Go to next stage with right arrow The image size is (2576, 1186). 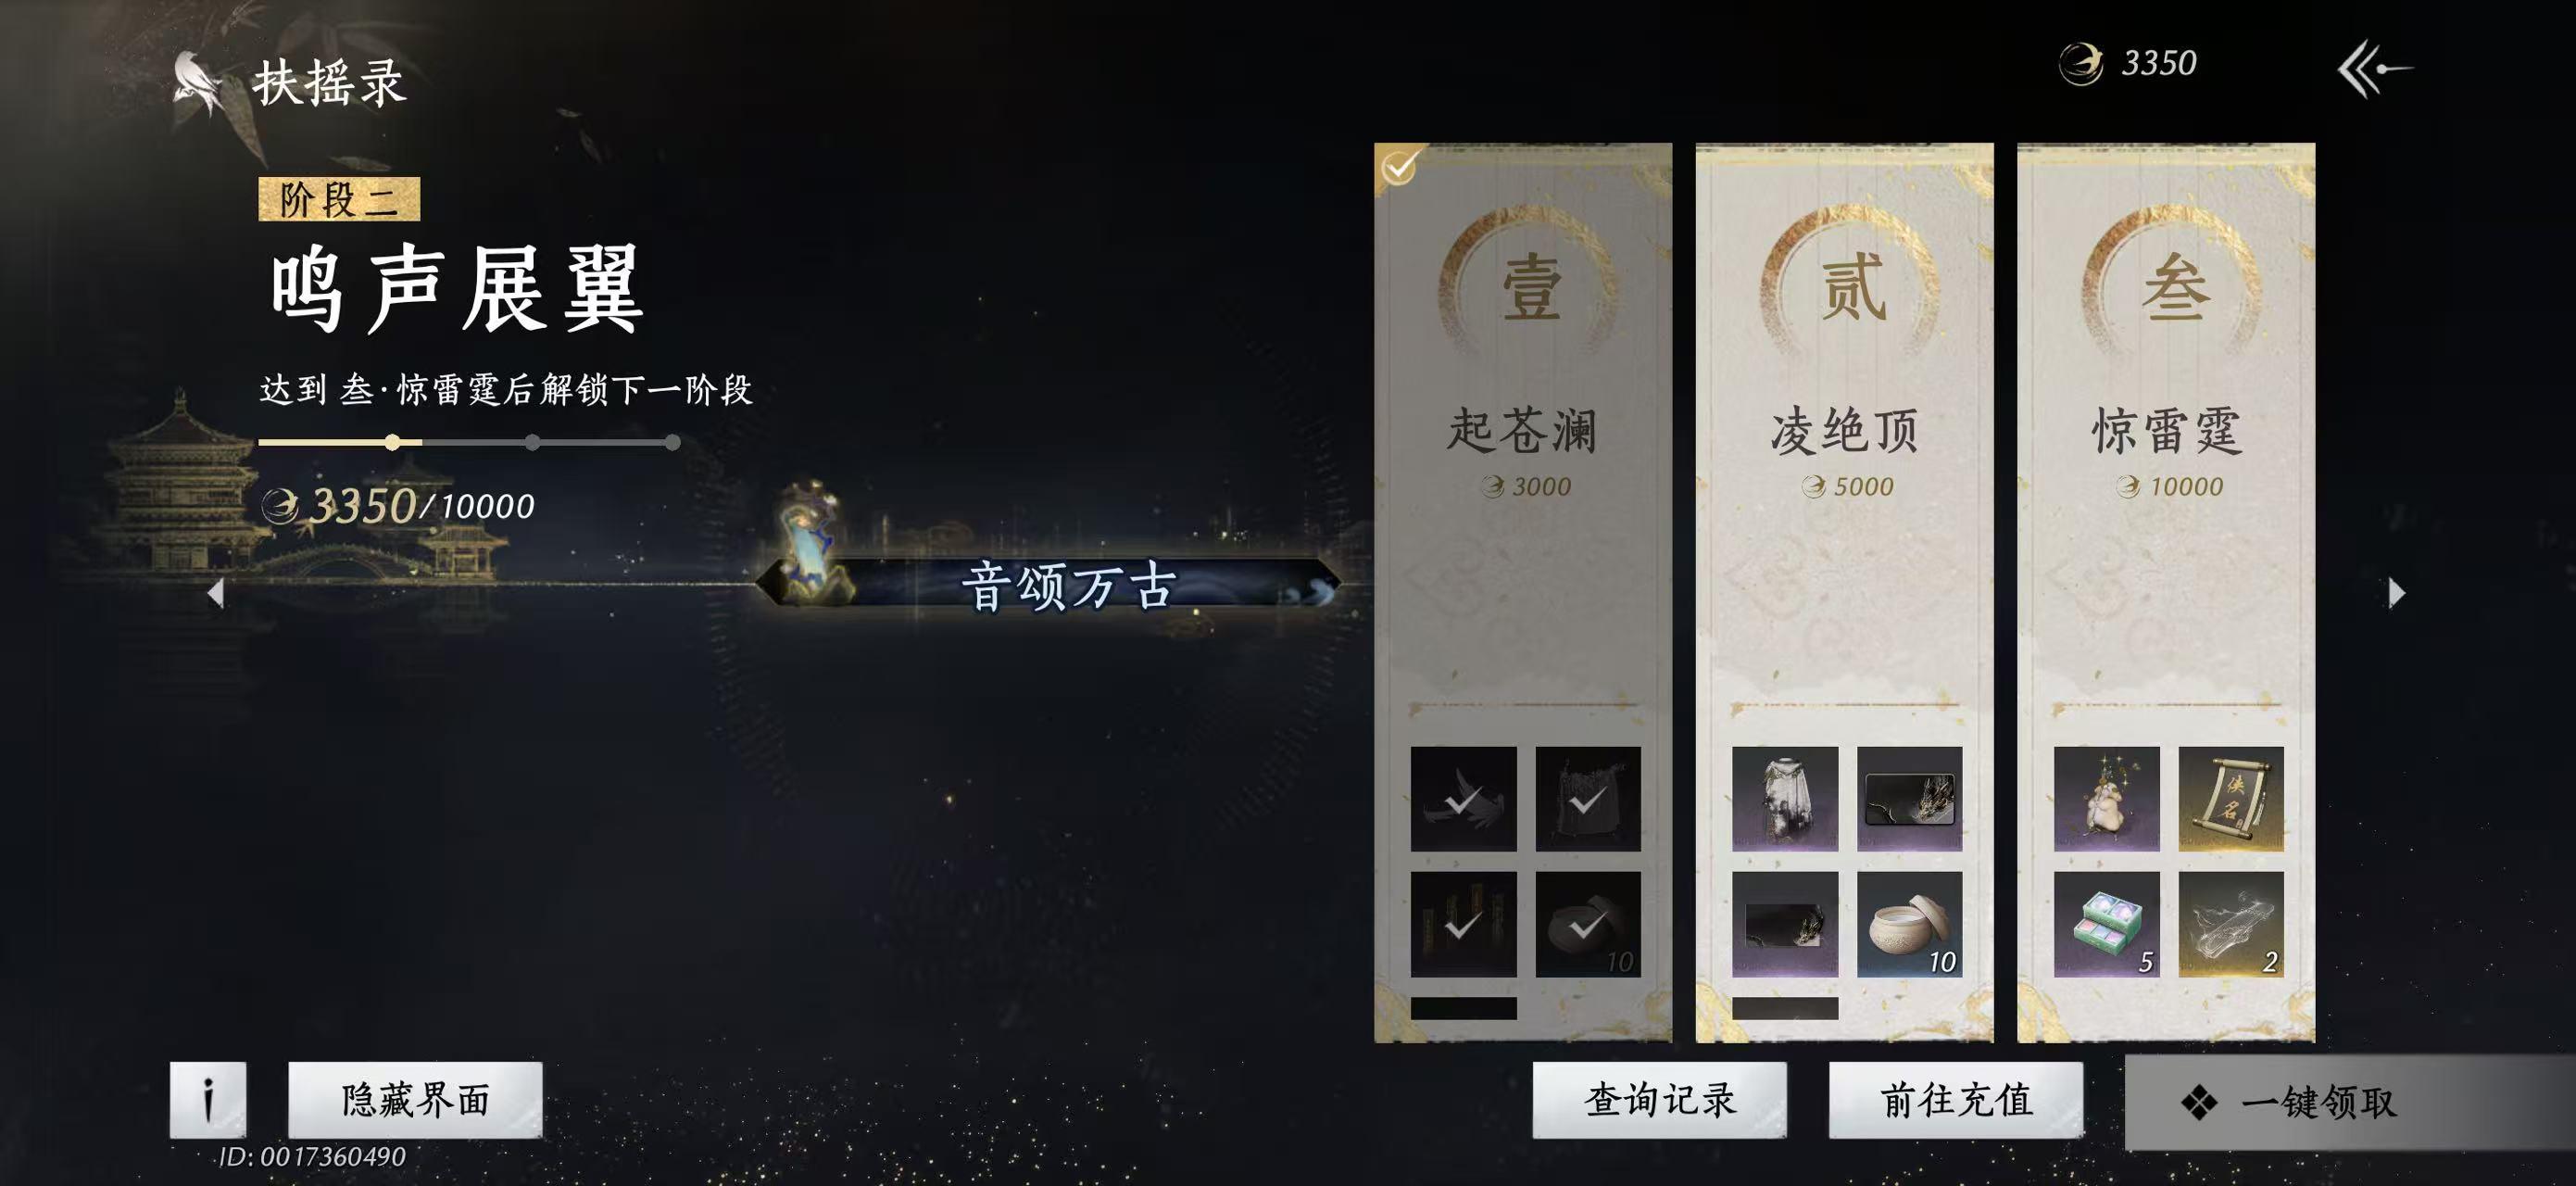[2397, 593]
